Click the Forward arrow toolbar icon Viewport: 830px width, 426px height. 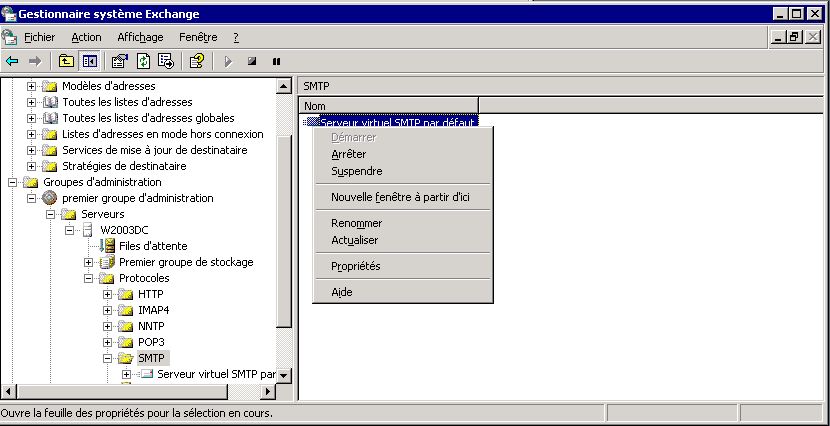point(35,61)
